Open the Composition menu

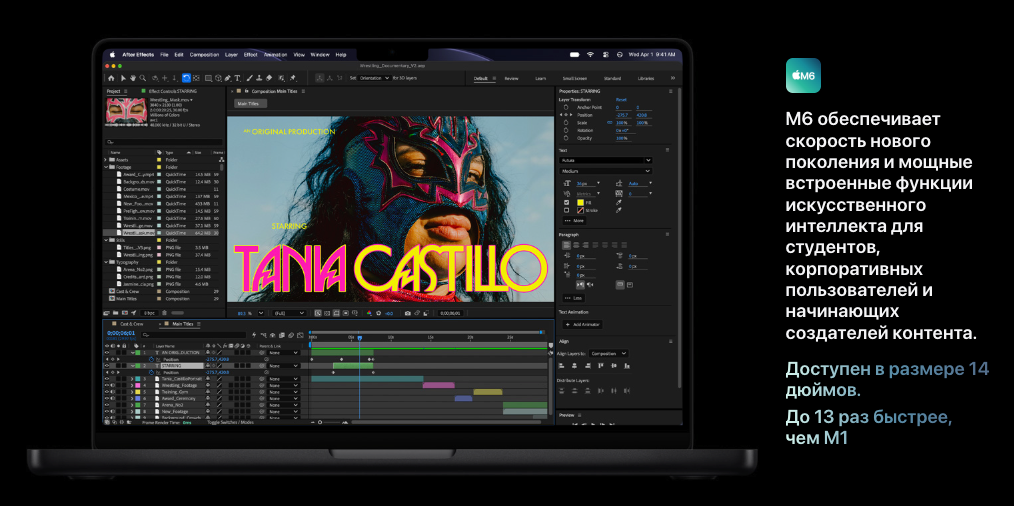point(204,54)
